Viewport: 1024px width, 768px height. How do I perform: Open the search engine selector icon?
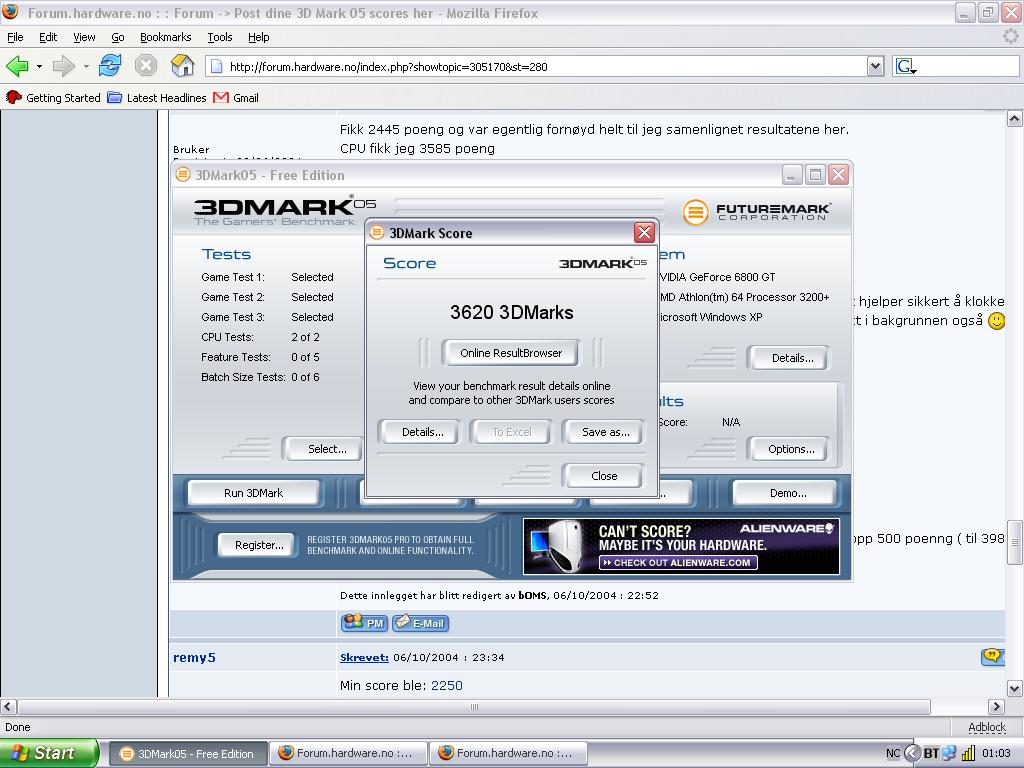[x=906, y=66]
